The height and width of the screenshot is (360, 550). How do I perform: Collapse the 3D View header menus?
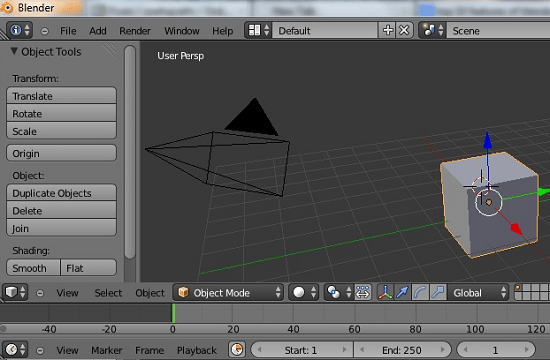(40, 293)
